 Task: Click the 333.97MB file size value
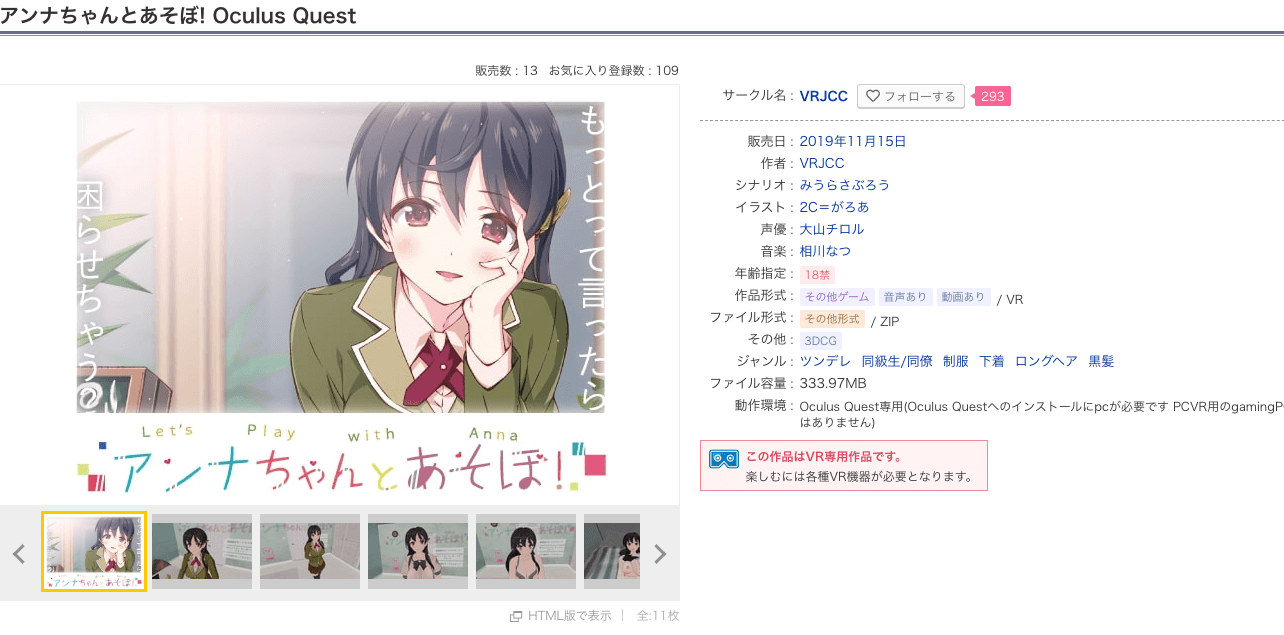[833, 383]
